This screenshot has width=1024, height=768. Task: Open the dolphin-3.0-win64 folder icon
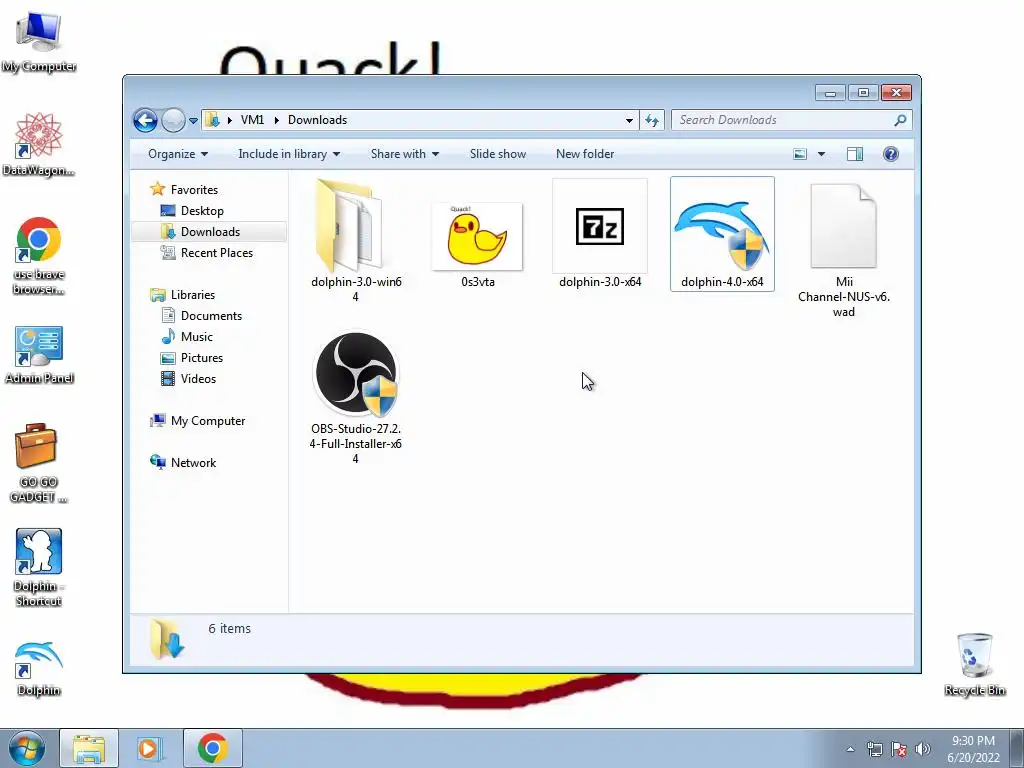[349, 225]
